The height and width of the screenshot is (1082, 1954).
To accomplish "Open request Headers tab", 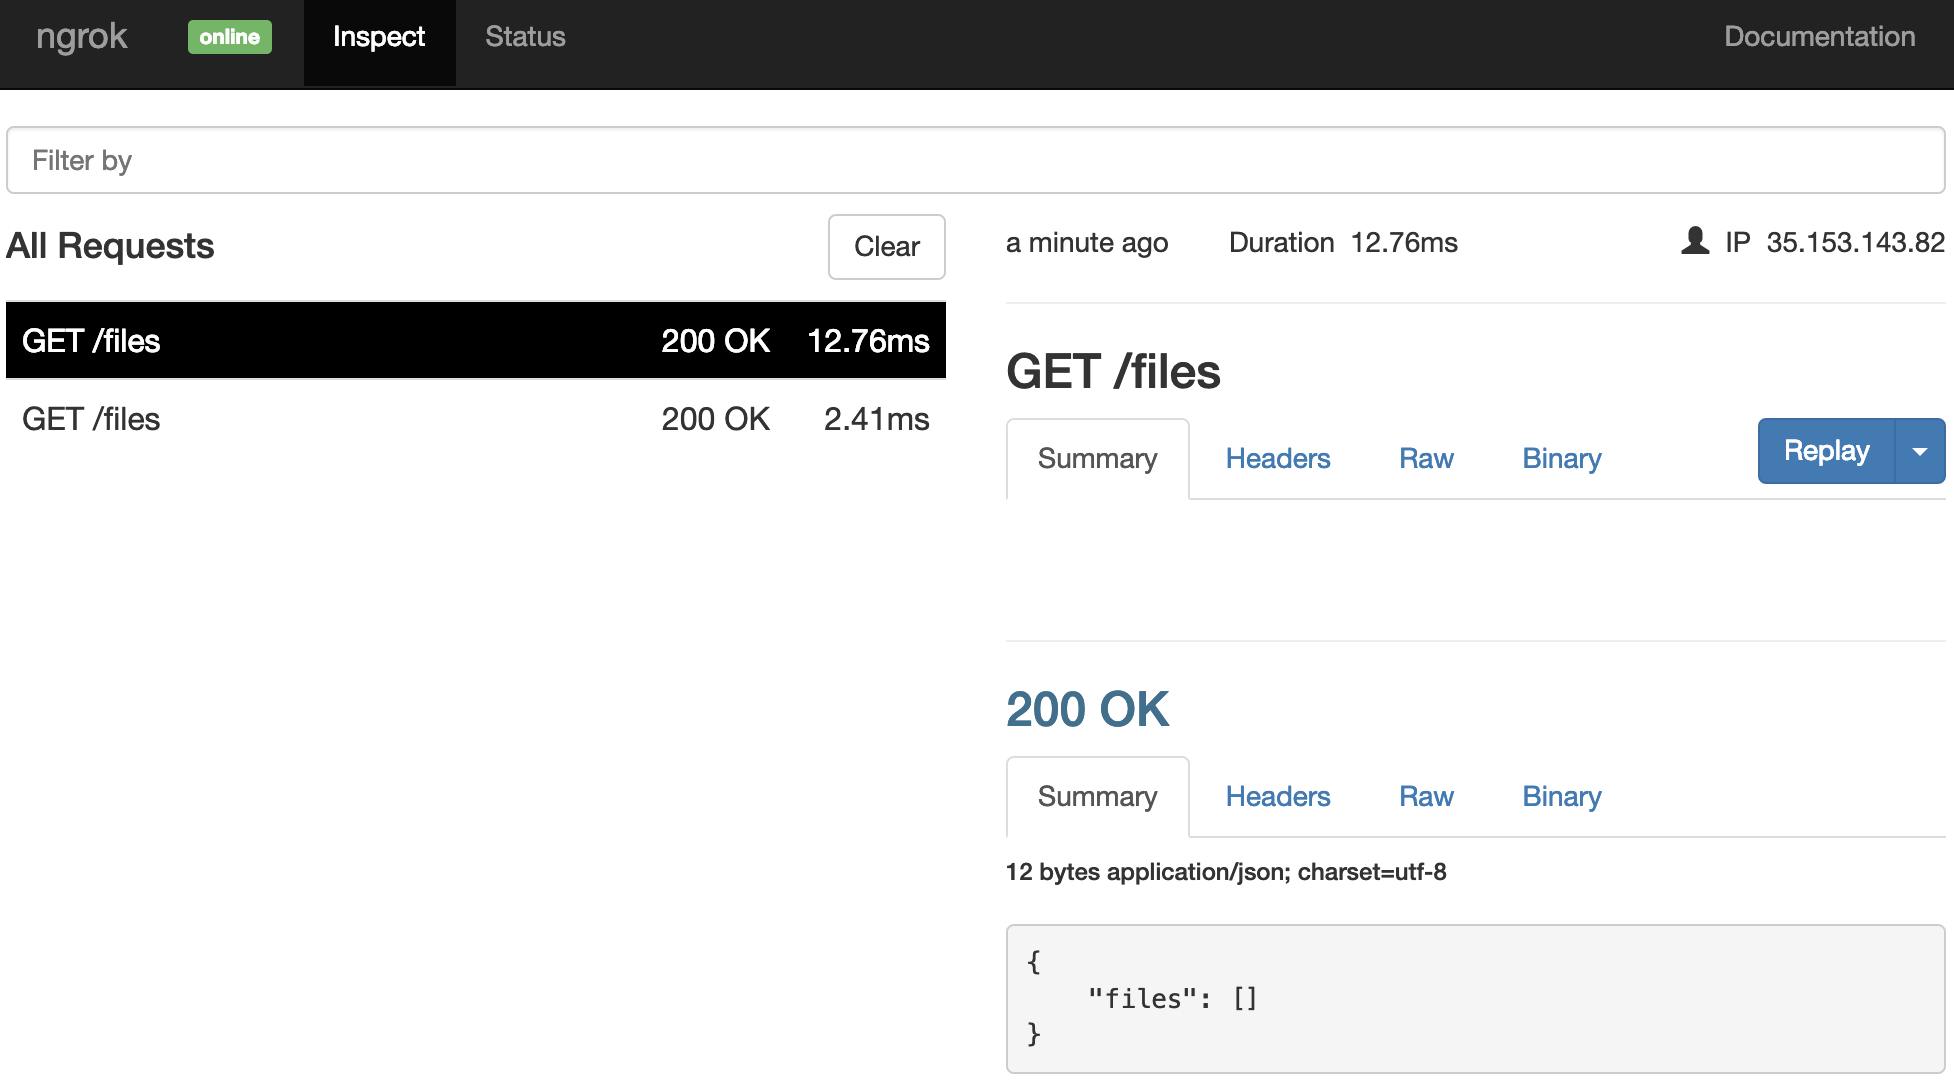I will (1277, 459).
